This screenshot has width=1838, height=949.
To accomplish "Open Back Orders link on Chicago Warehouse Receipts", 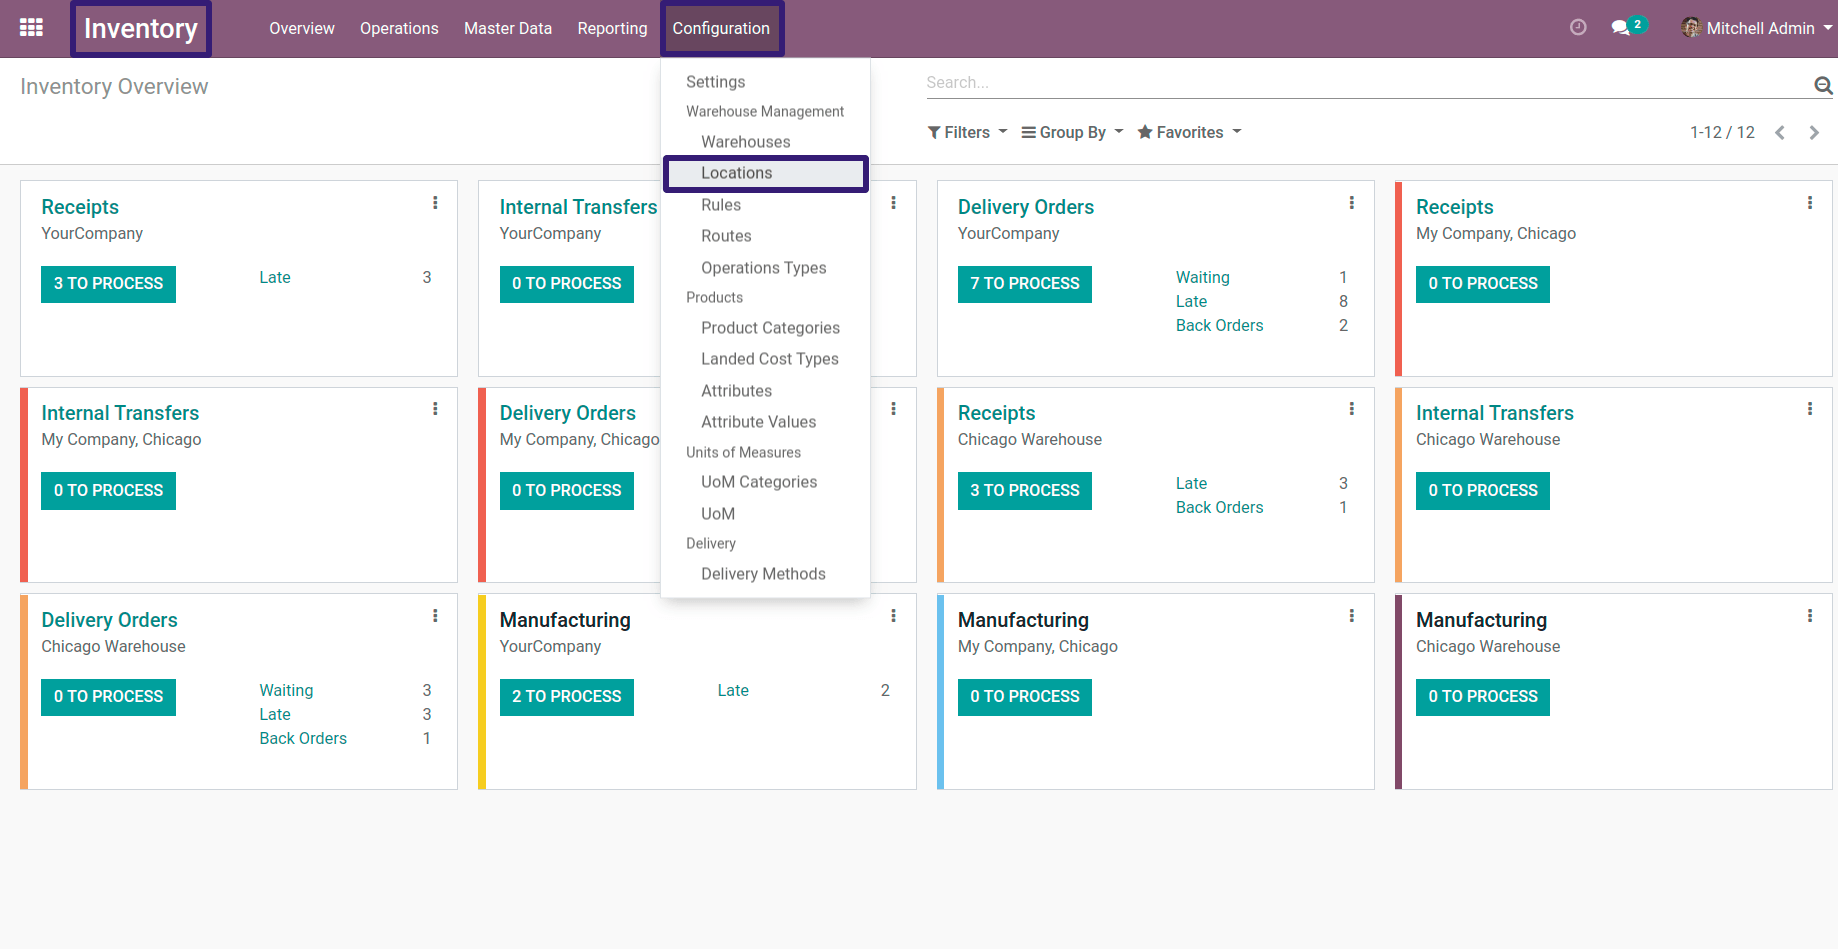I will click(x=1220, y=508).
